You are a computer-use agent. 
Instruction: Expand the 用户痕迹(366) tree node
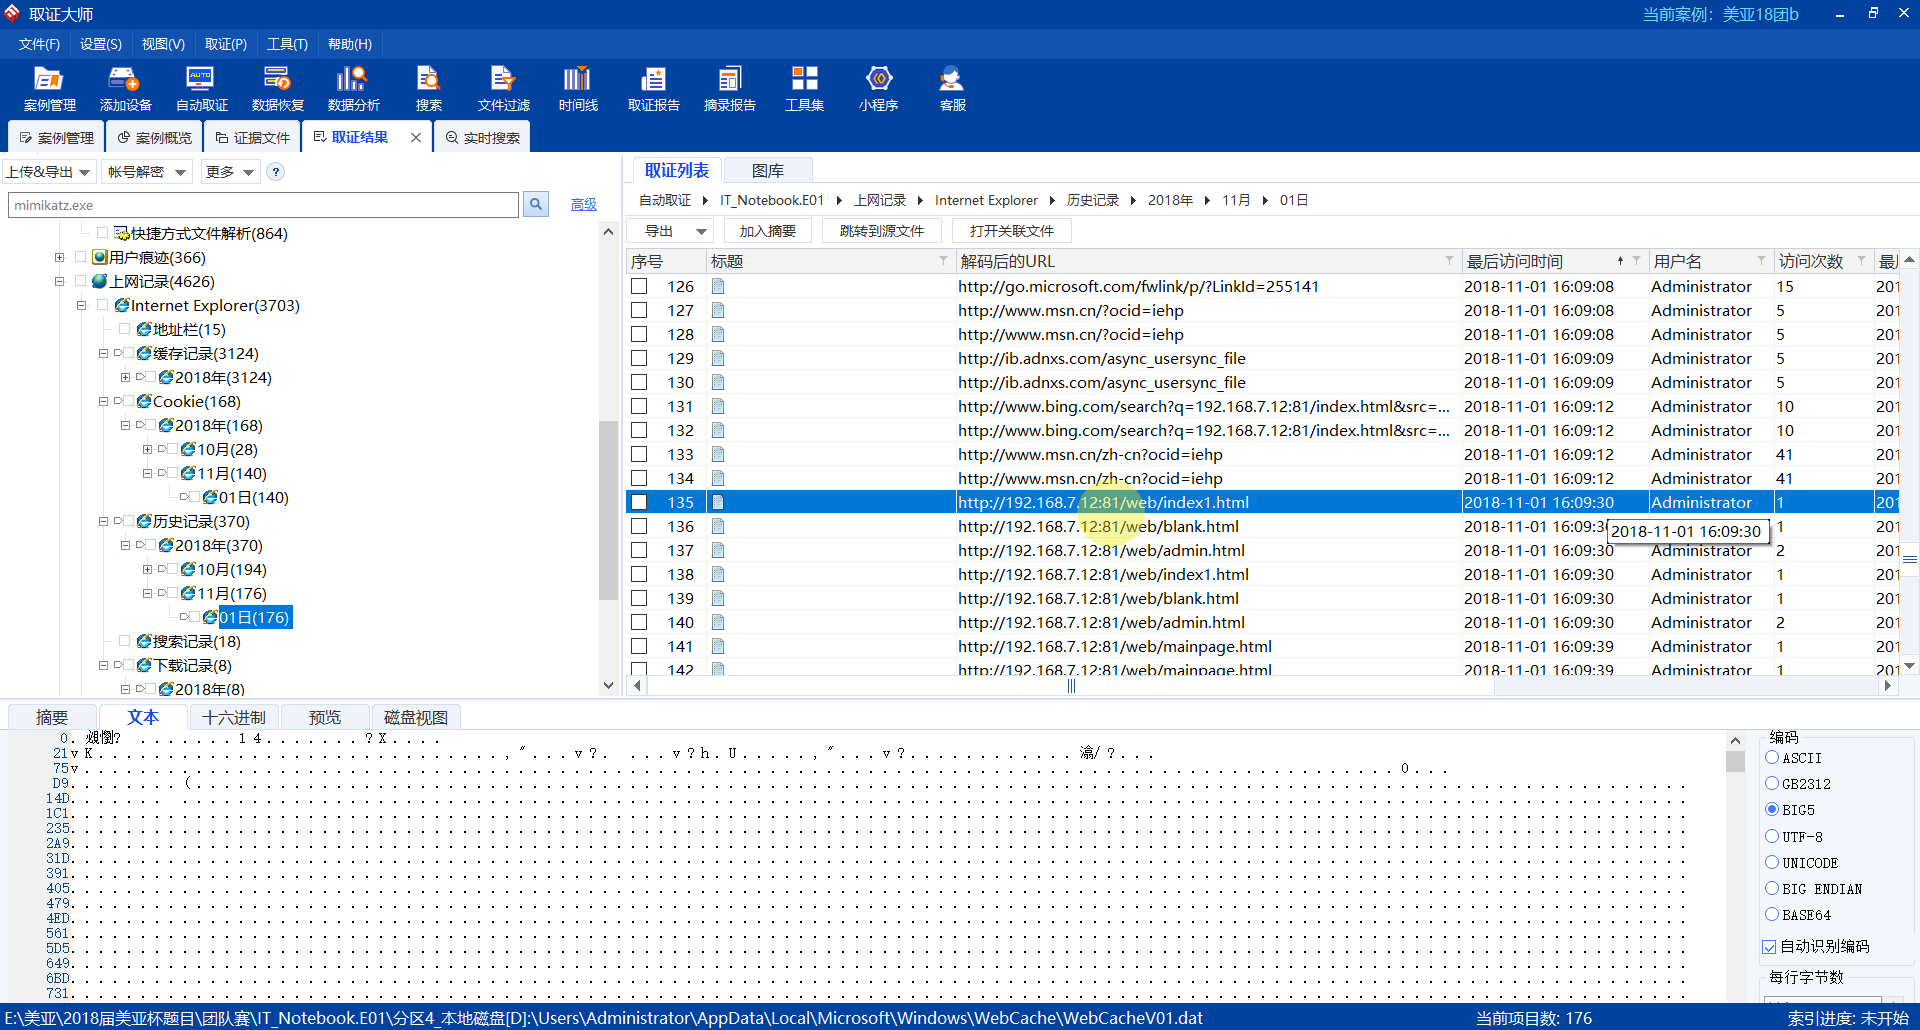point(59,257)
